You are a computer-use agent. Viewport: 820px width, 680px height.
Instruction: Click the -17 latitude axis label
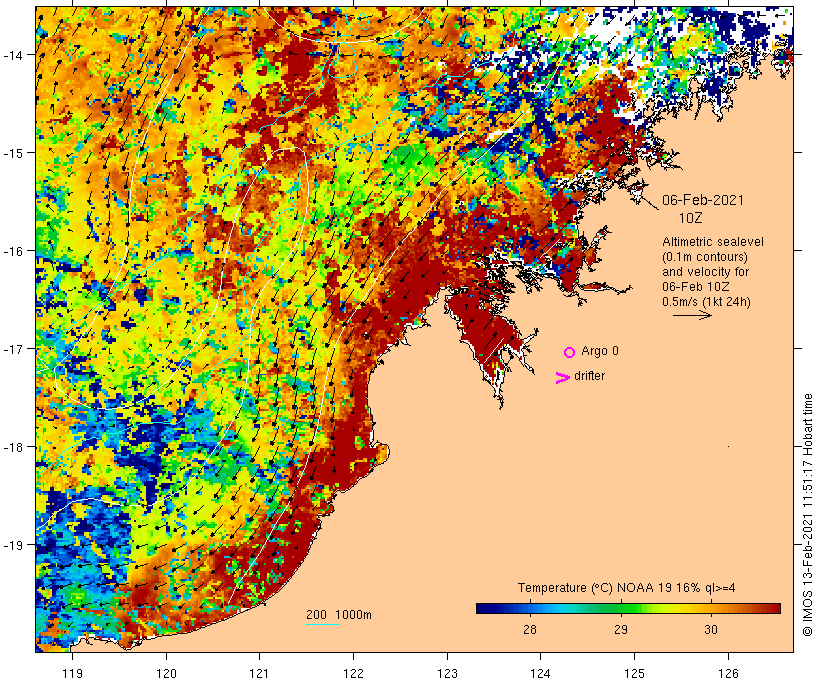[12, 349]
